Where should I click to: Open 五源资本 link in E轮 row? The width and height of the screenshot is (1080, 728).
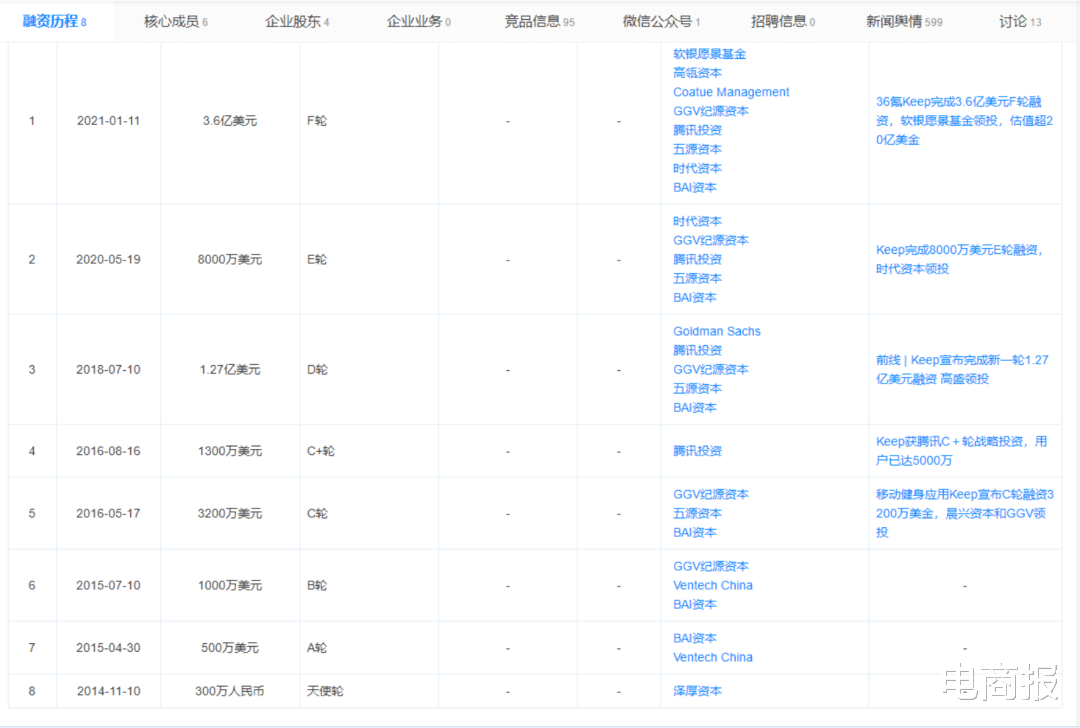pos(697,278)
